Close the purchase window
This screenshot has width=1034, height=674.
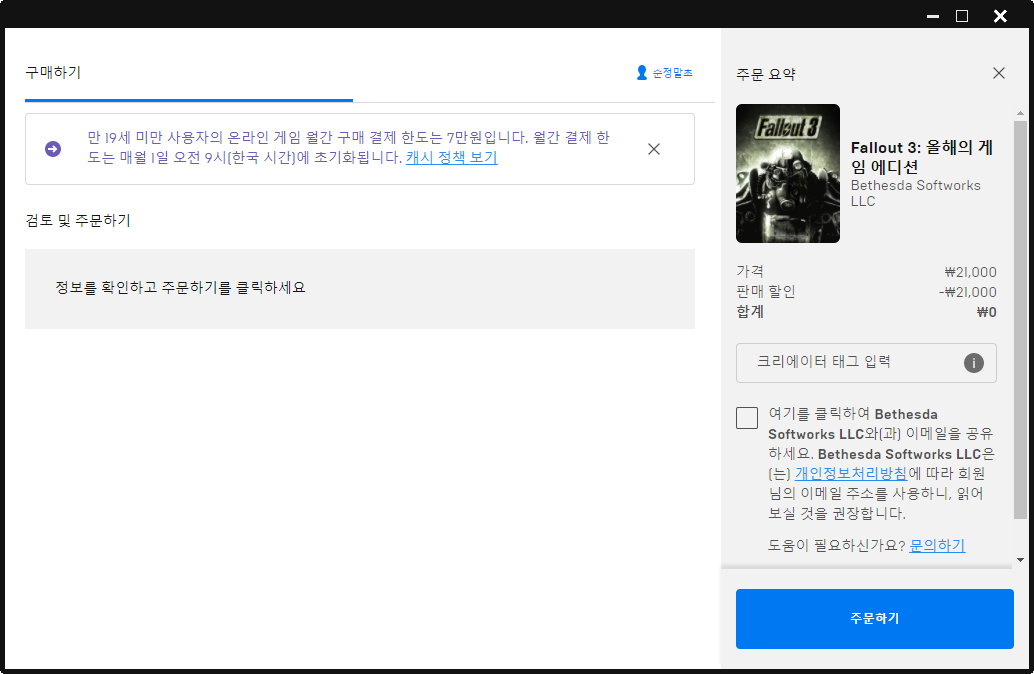[1000, 16]
